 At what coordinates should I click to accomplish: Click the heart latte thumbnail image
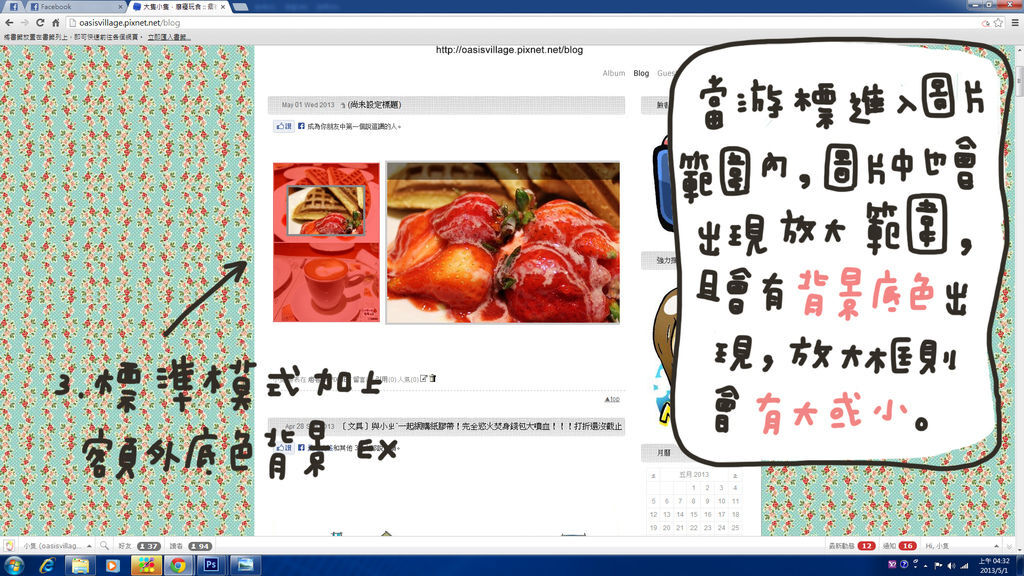pos(326,282)
